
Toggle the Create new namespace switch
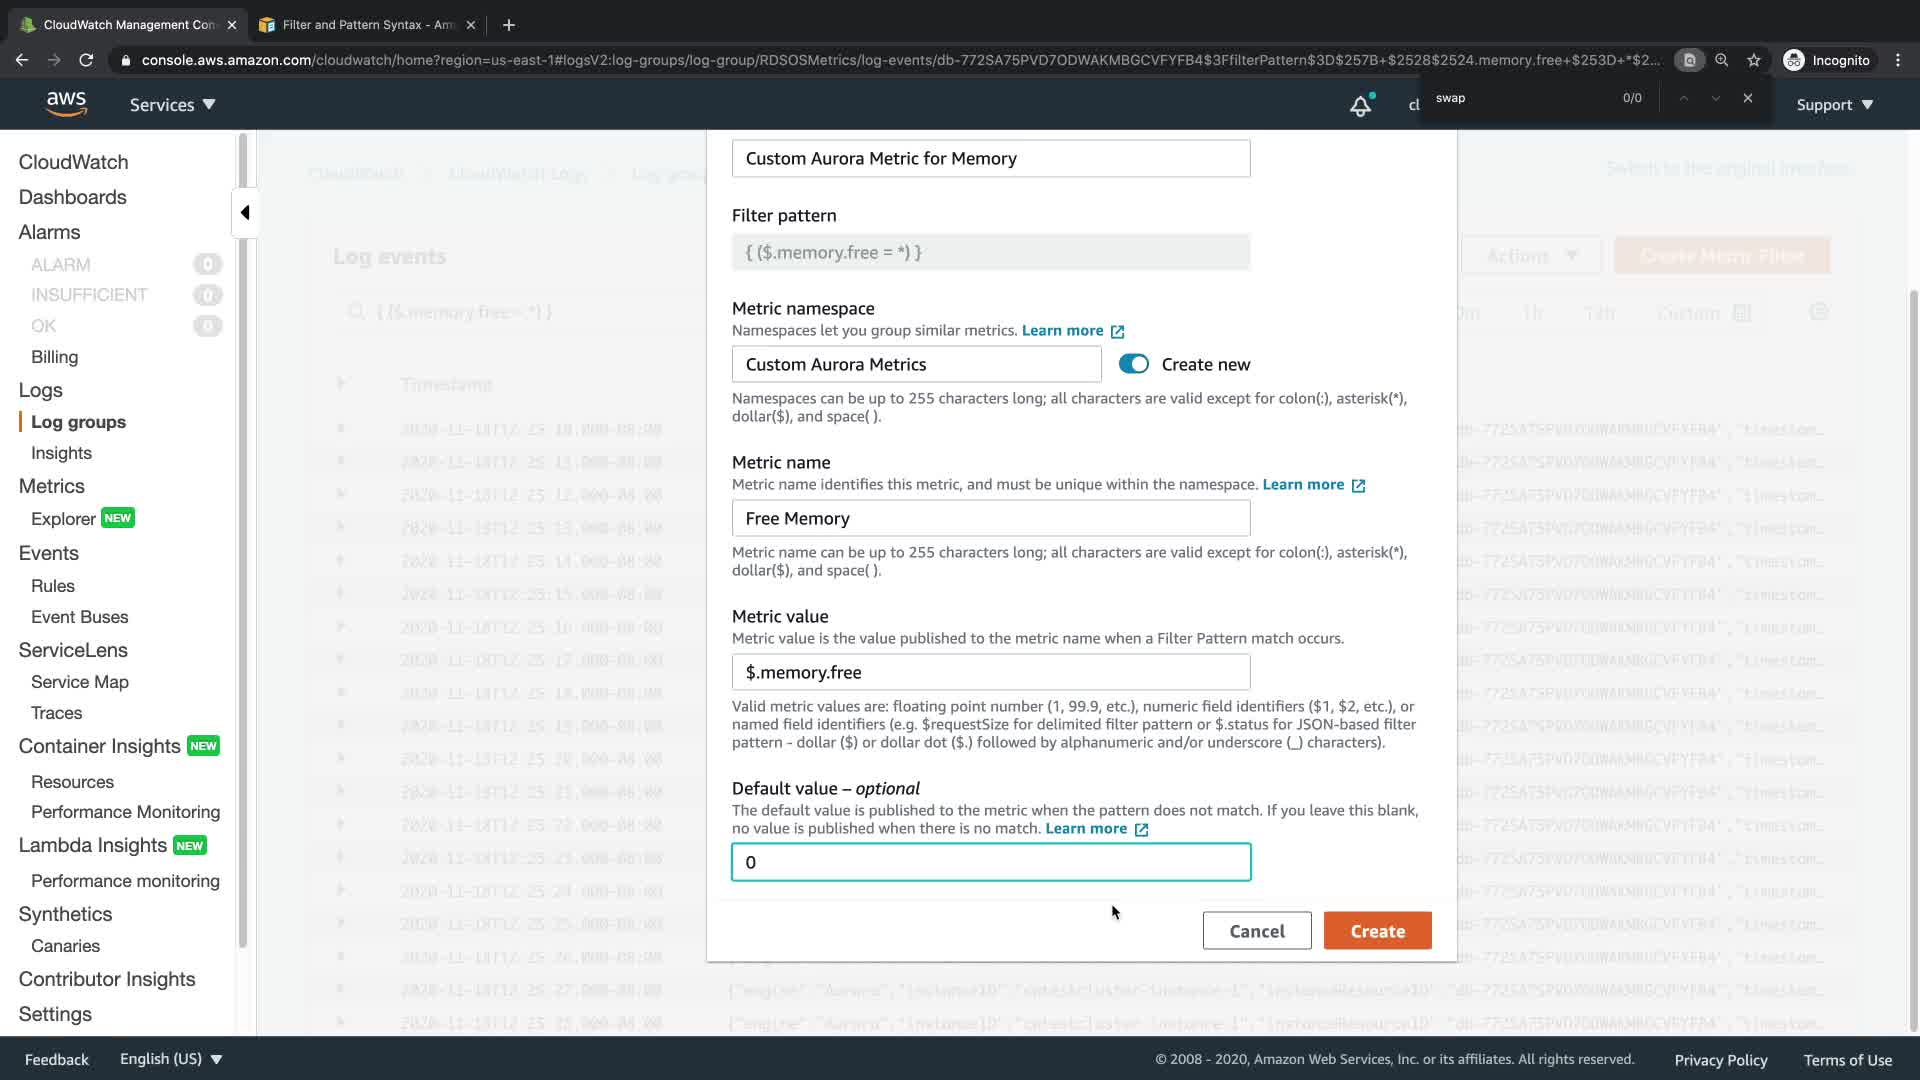point(1133,364)
